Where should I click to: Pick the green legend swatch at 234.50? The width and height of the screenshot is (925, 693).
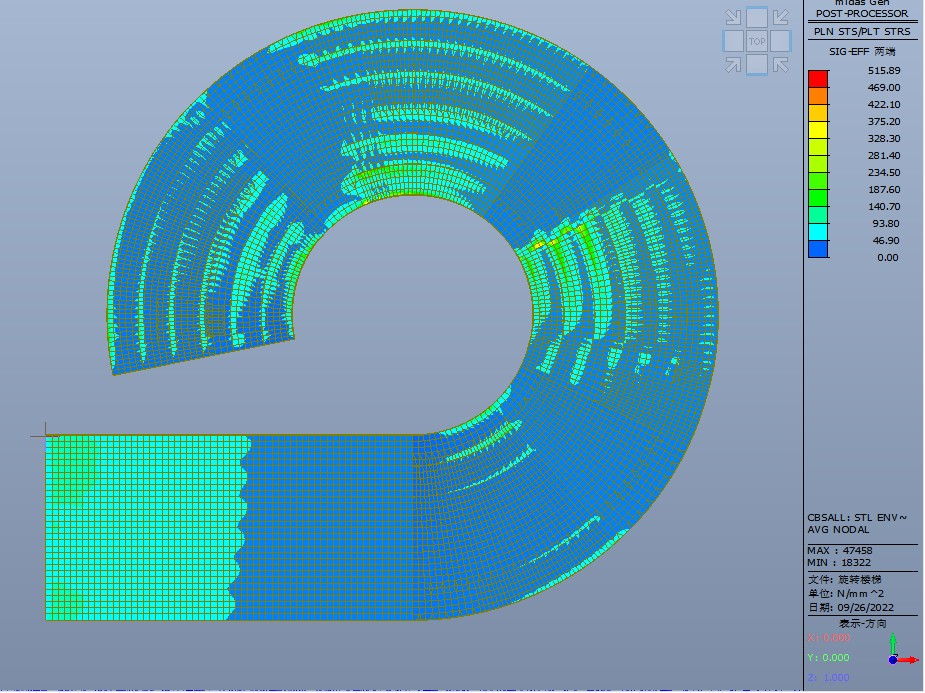(x=818, y=181)
